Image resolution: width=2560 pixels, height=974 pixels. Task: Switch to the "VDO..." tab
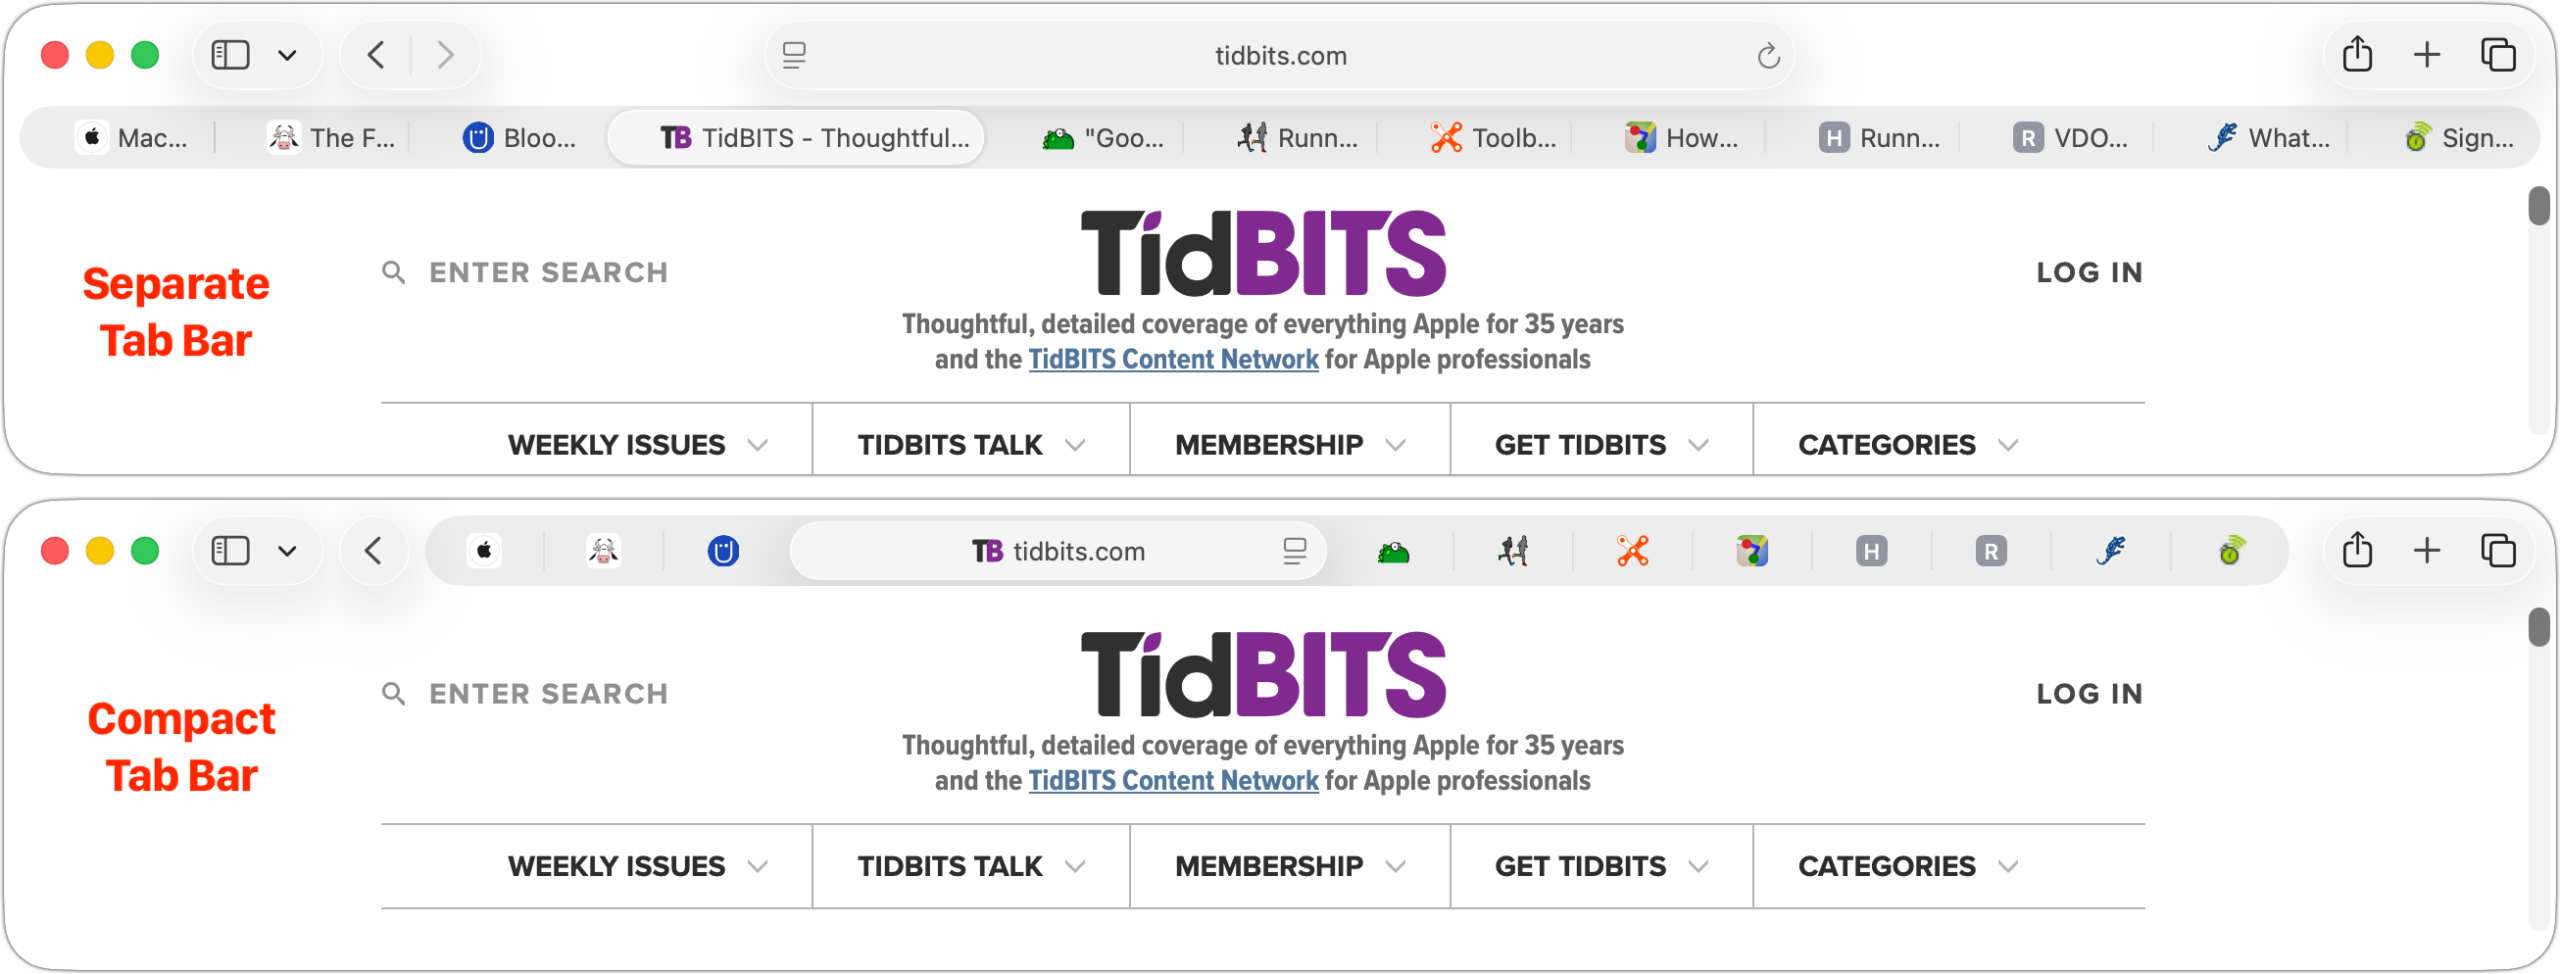click(2070, 138)
